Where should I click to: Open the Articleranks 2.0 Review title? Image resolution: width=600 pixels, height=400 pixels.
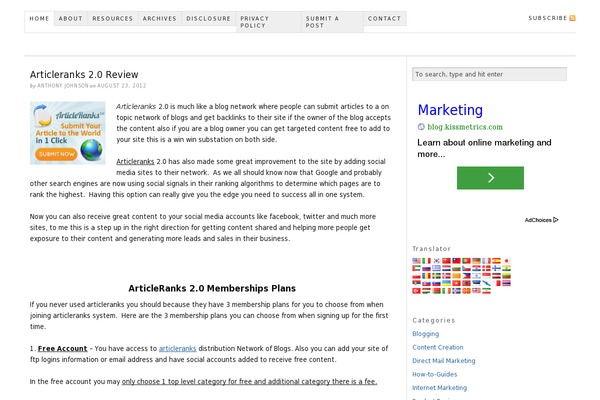(84, 74)
